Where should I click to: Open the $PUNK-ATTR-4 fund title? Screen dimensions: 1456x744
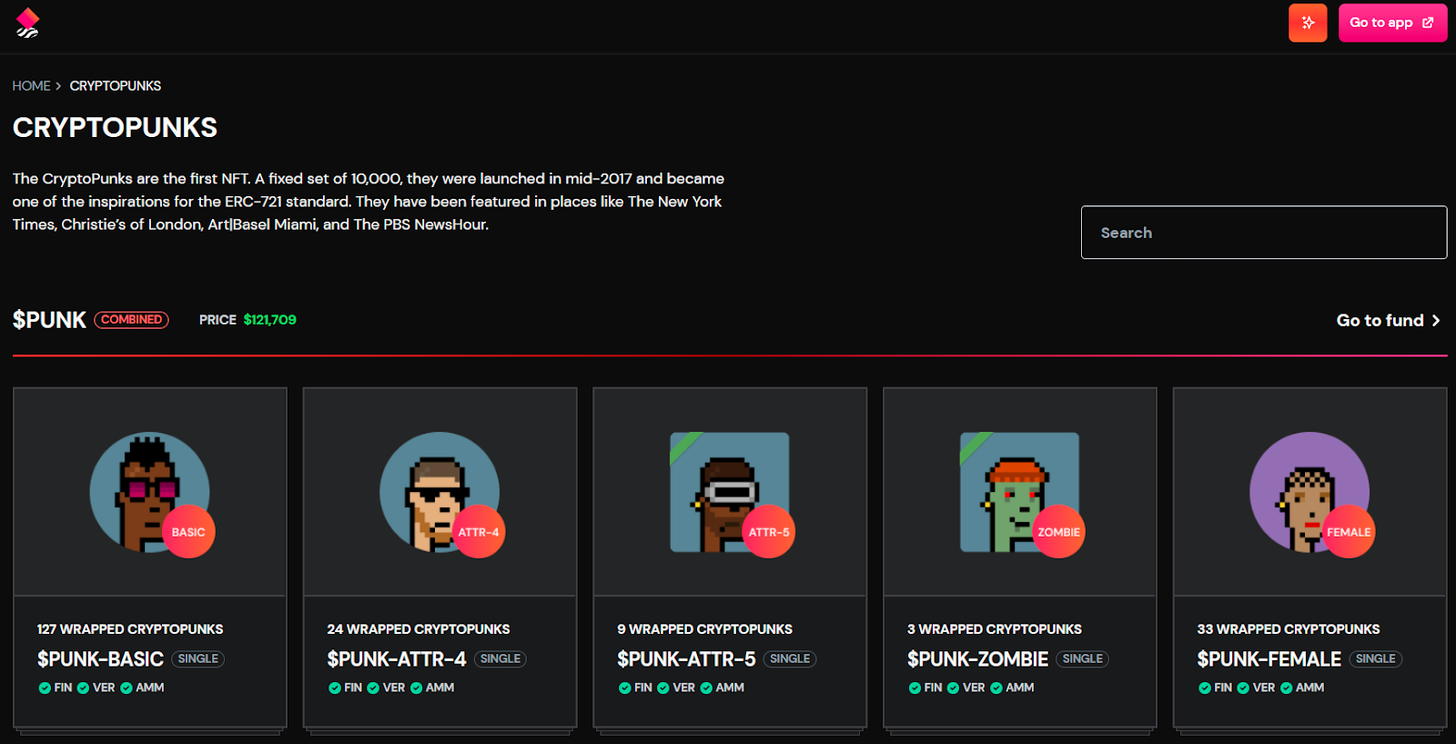click(397, 660)
